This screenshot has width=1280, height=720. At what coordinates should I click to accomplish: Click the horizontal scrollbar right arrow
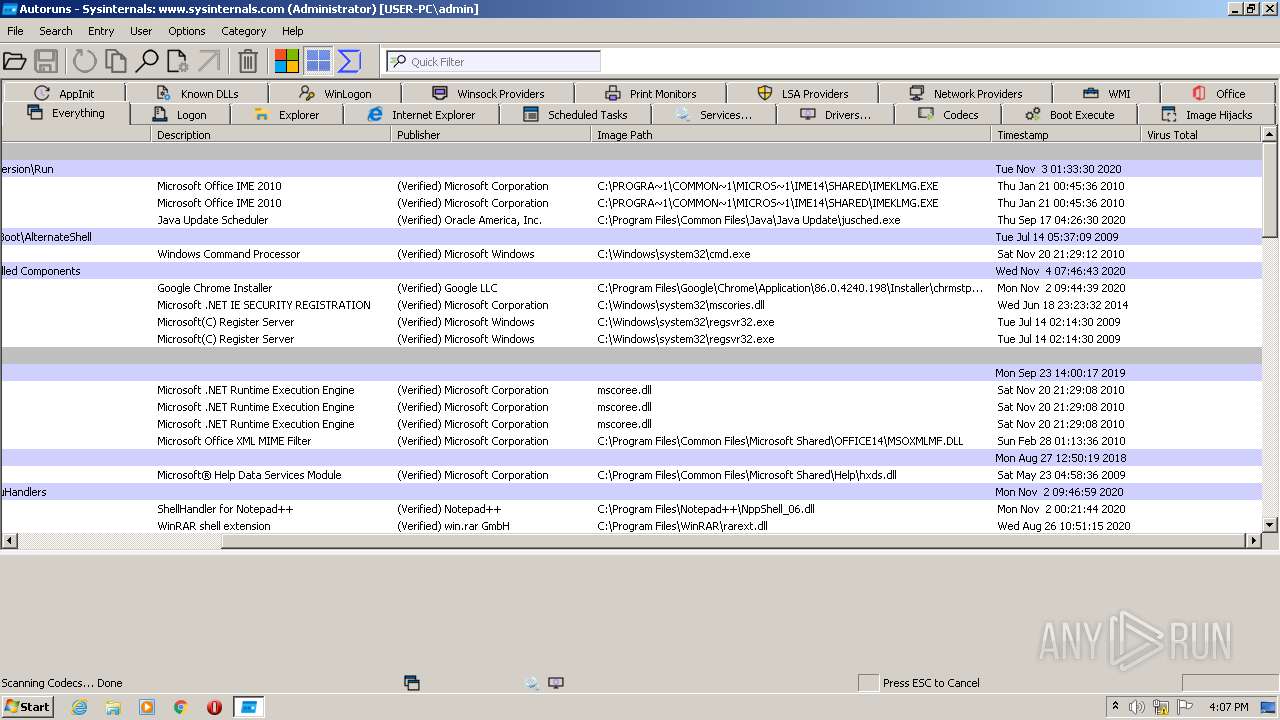pos(1254,540)
